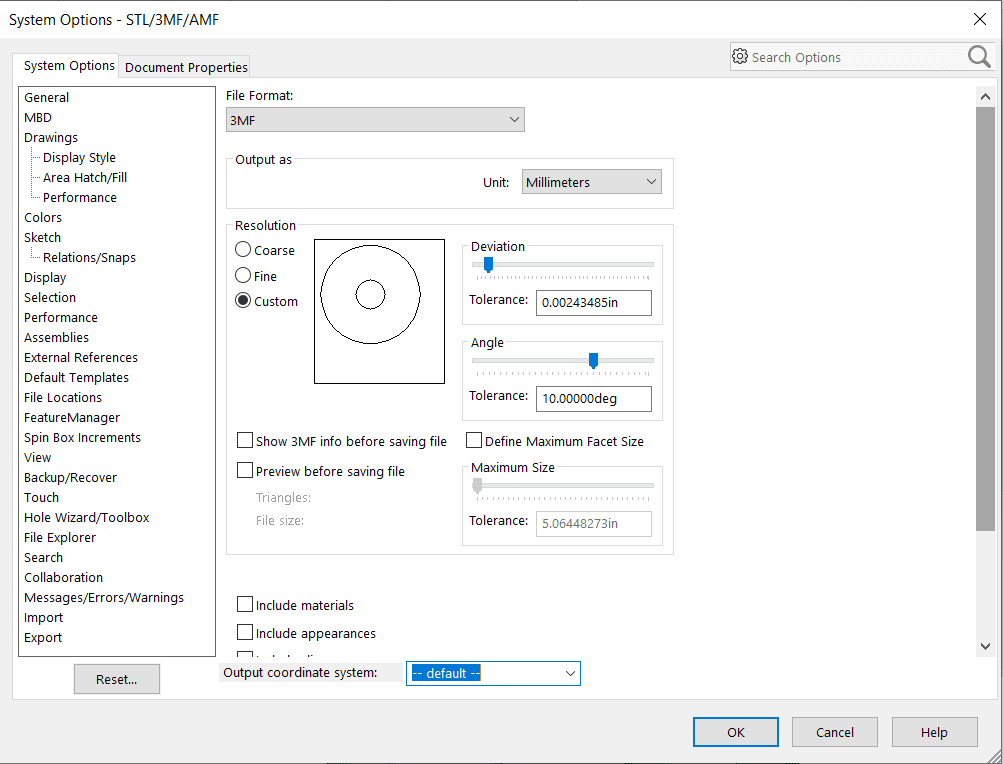Tick the Include materials checkbox
Image resolution: width=1003 pixels, height=764 pixels.
(244, 604)
